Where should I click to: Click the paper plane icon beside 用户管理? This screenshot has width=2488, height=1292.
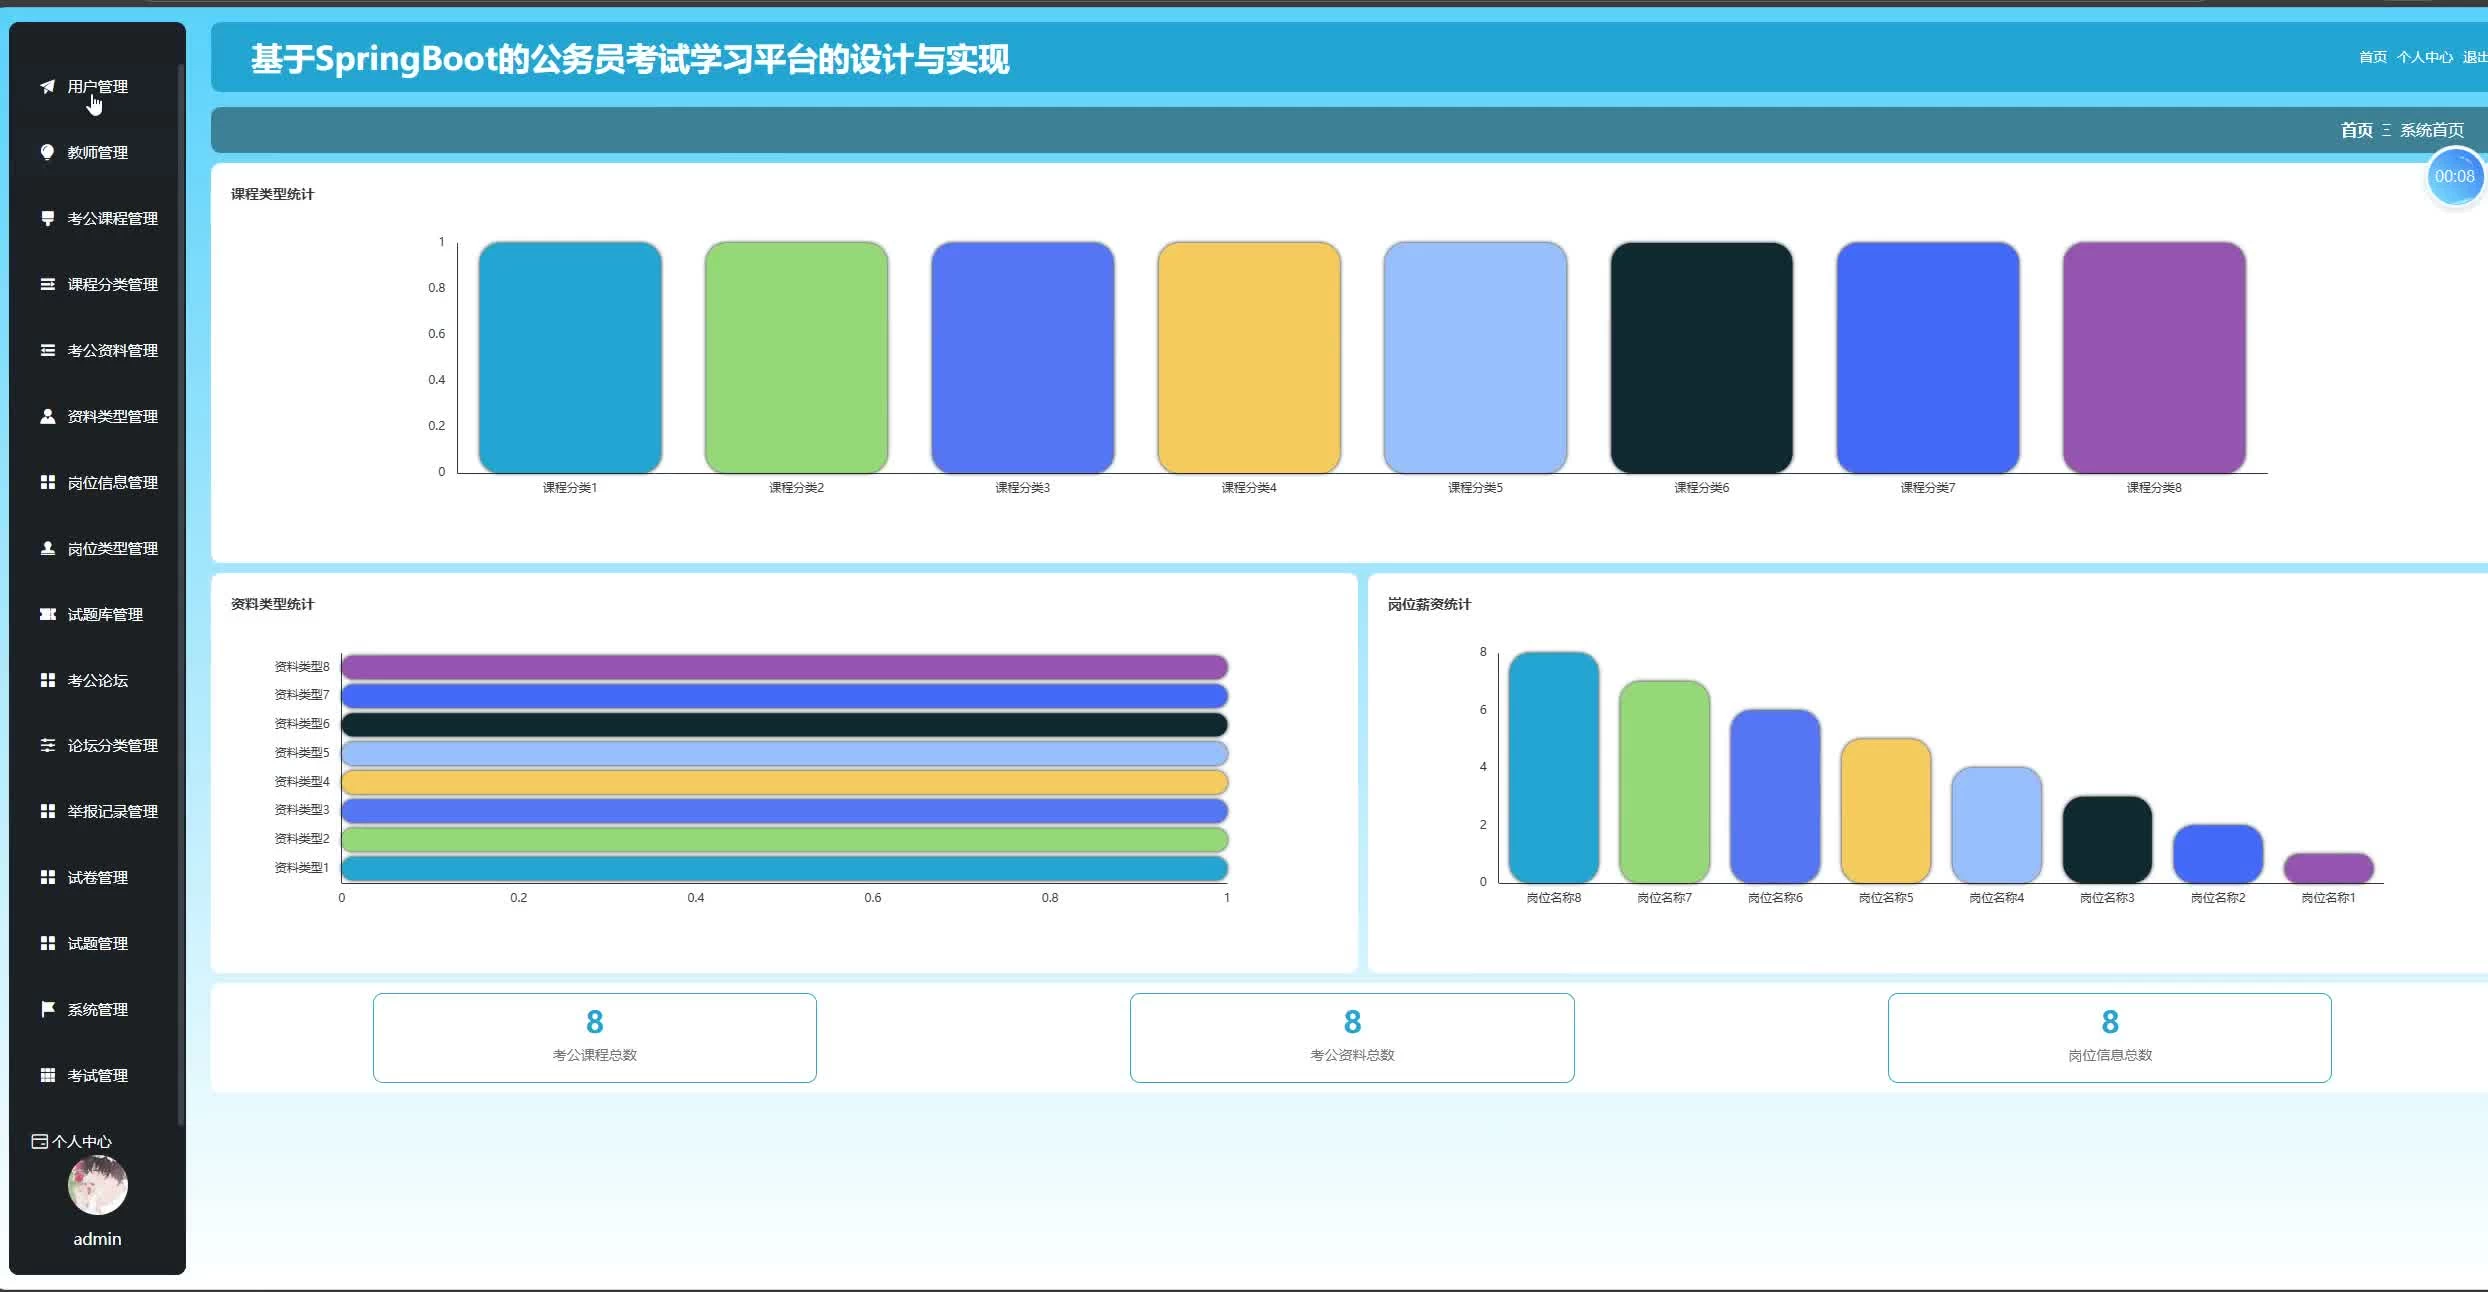[47, 87]
